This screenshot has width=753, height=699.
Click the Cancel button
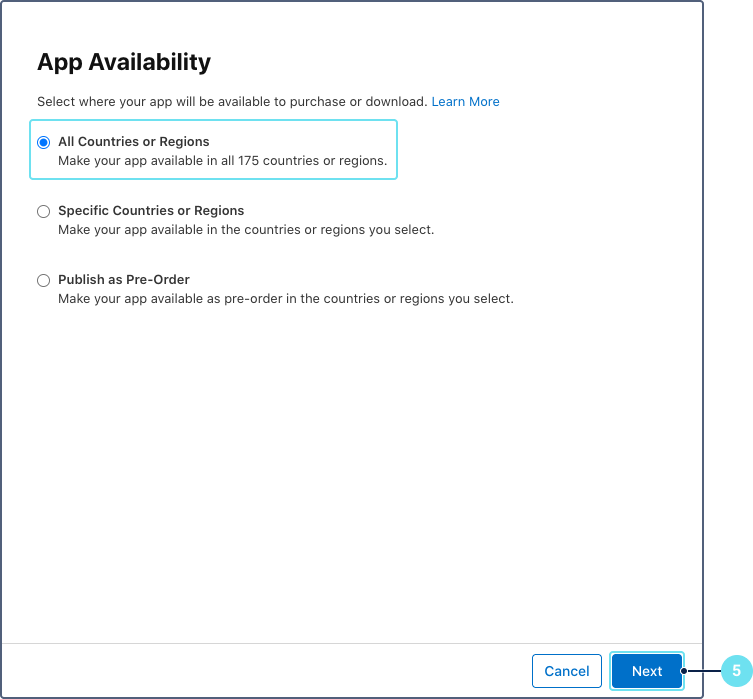click(567, 671)
